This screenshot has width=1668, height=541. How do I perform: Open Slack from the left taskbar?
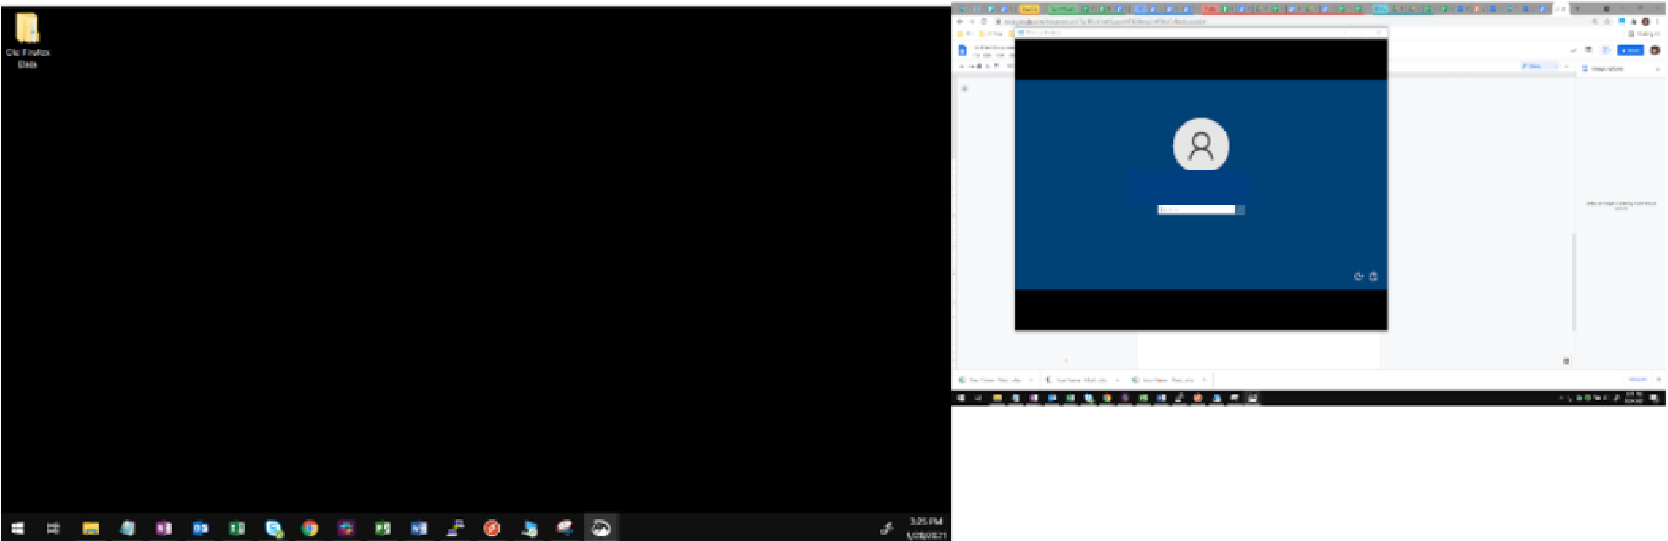point(346,528)
